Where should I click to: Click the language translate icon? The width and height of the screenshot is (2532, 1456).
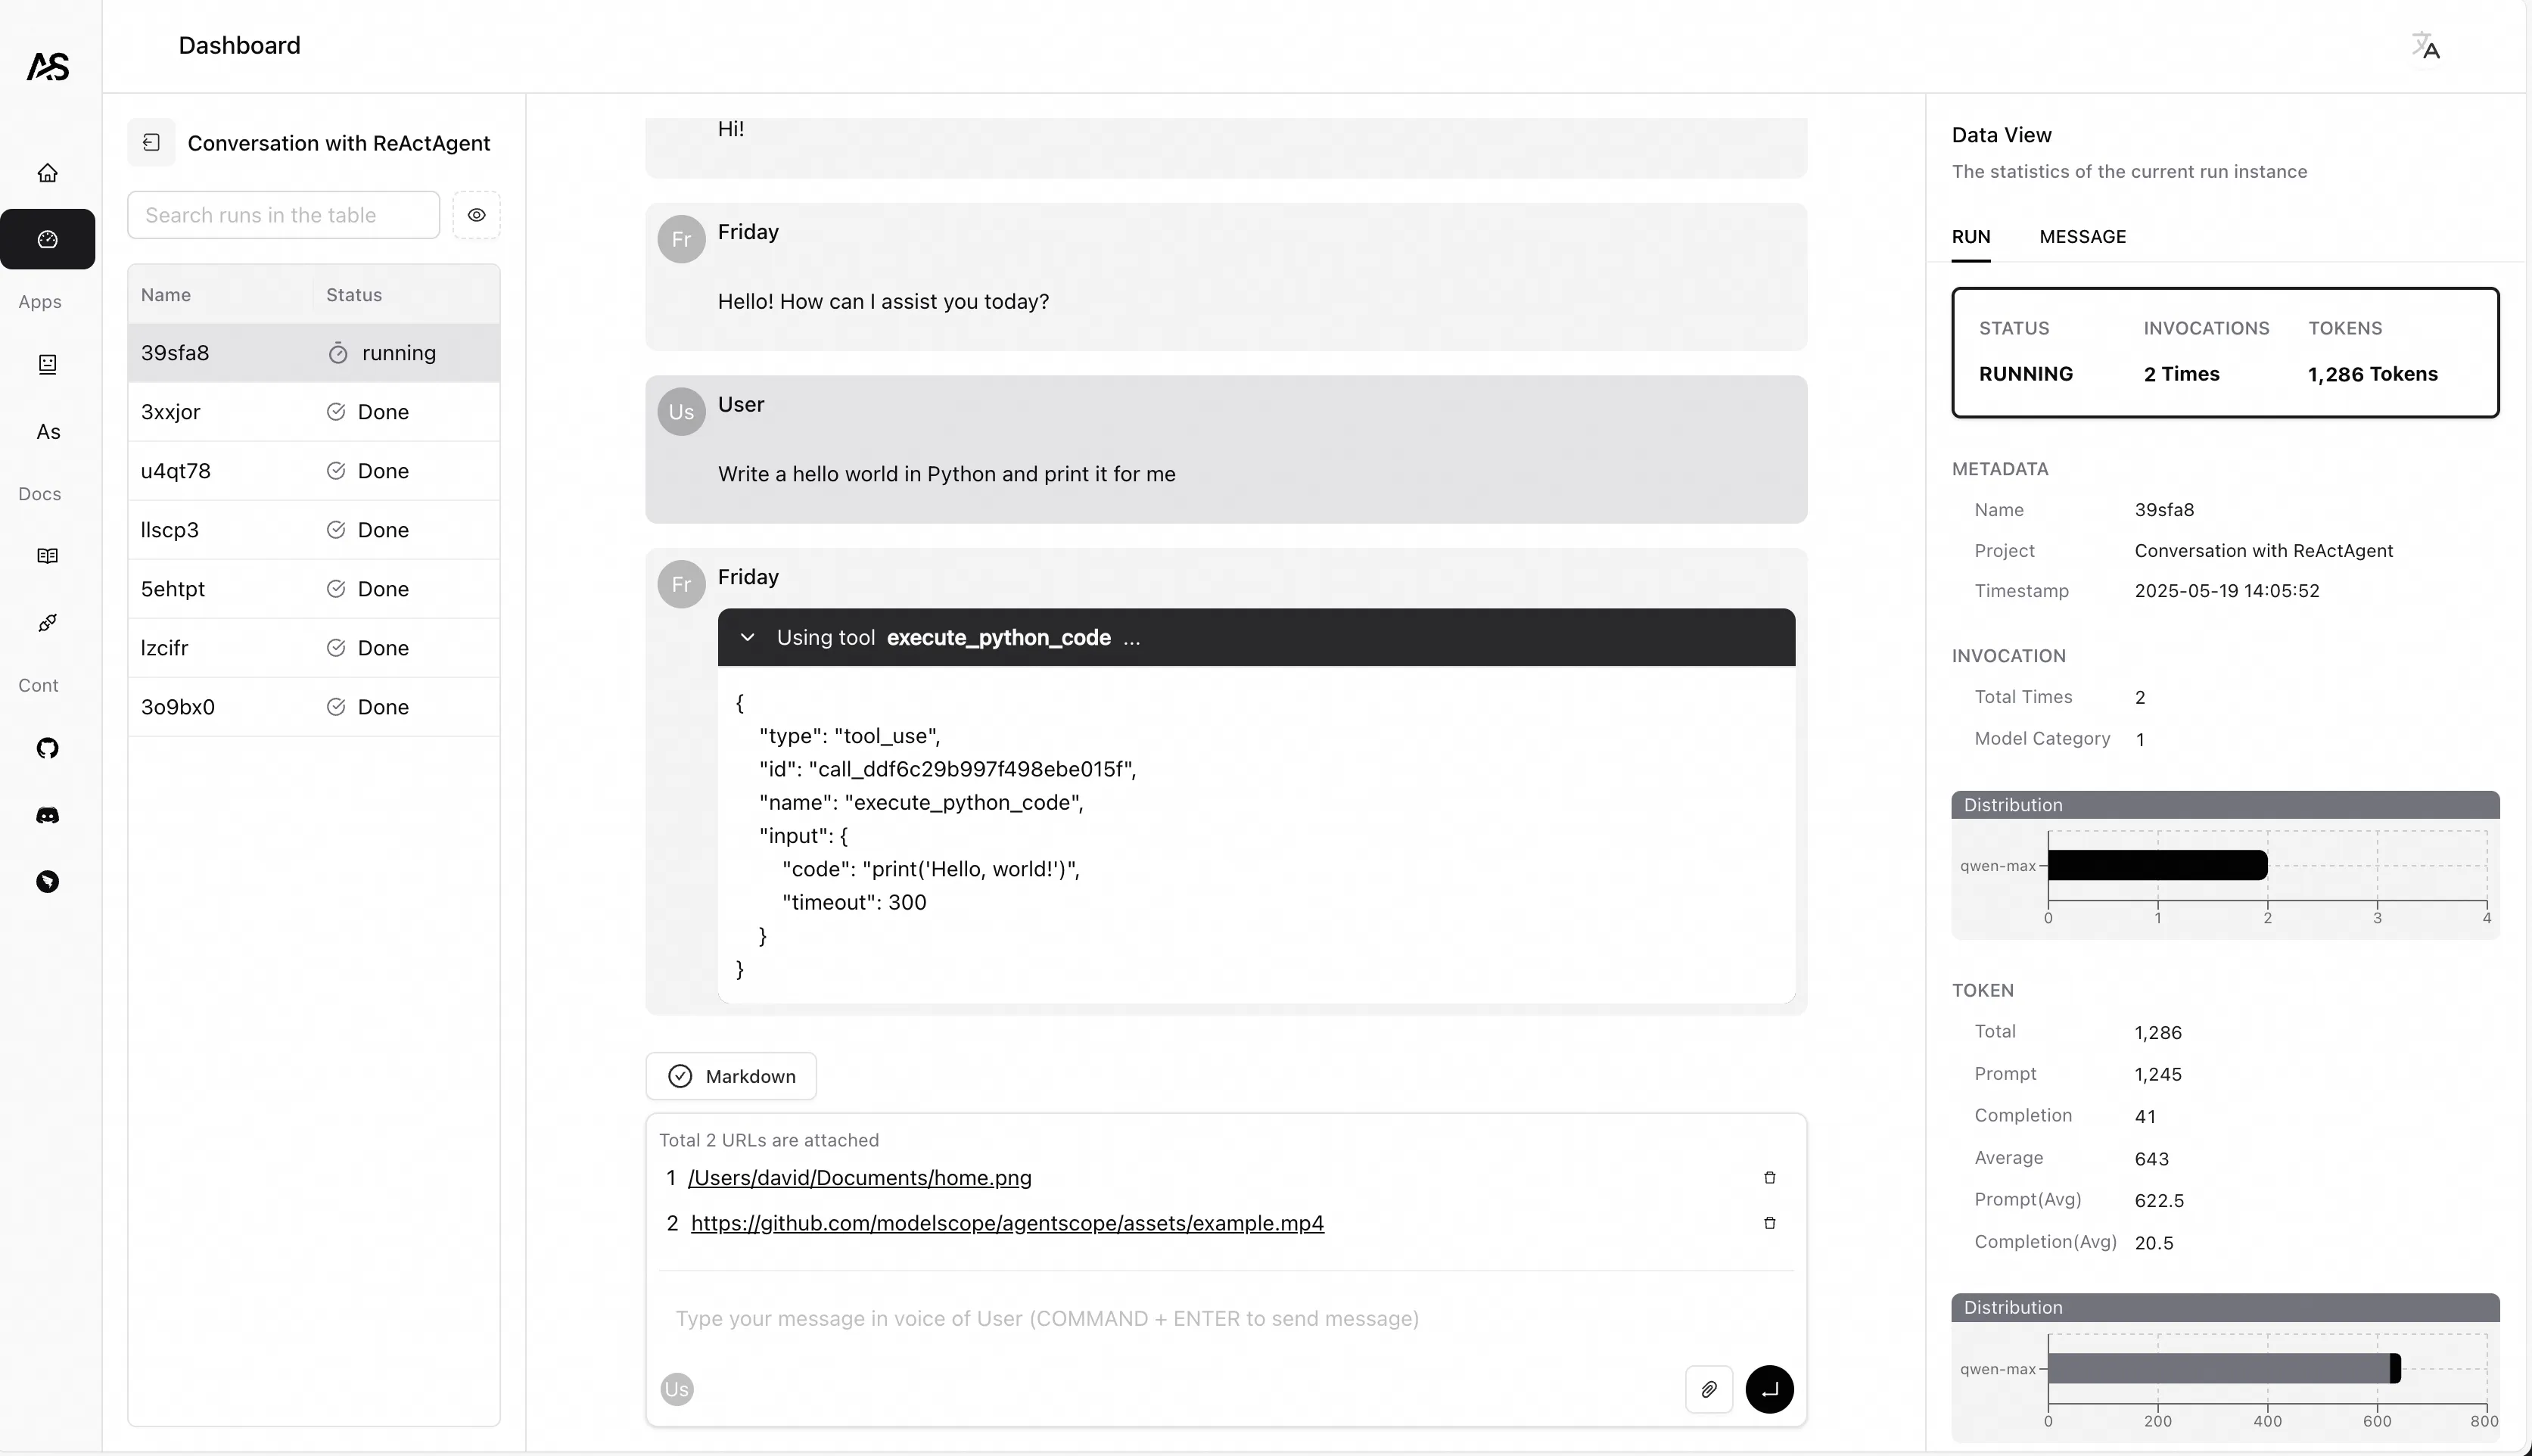click(2426, 46)
